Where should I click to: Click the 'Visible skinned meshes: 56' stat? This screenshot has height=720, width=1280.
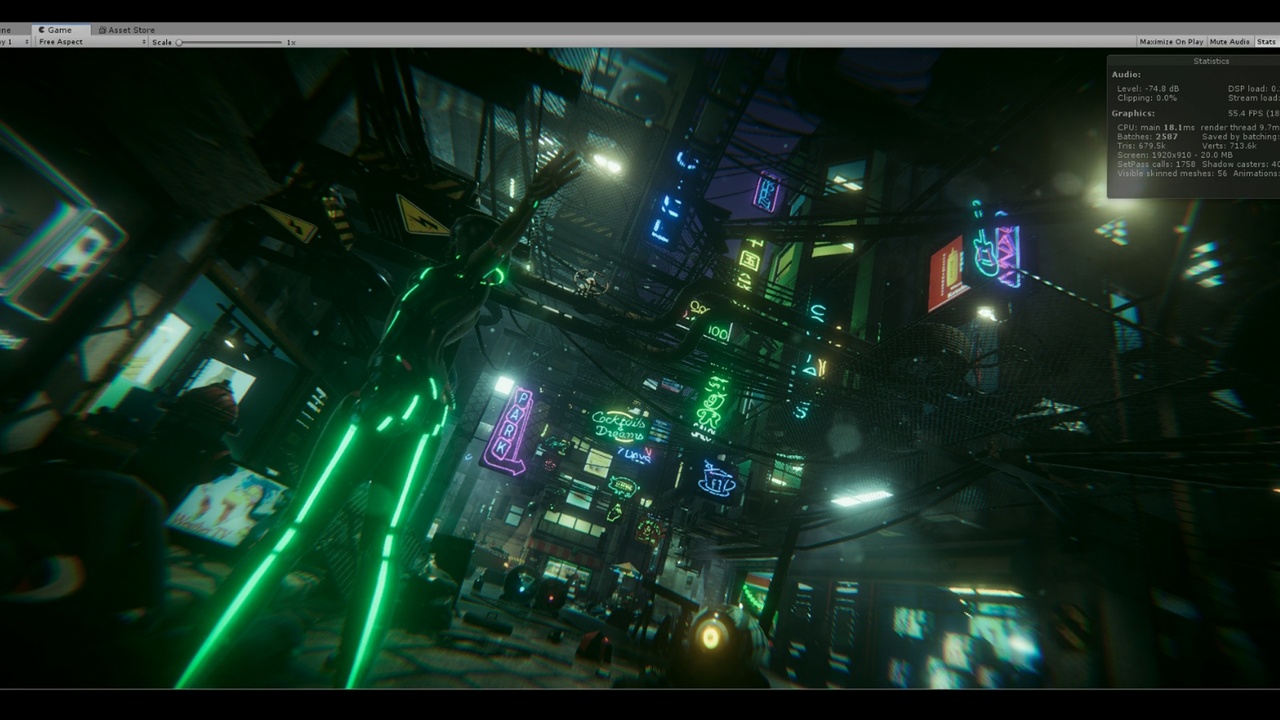tap(1172, 173)
